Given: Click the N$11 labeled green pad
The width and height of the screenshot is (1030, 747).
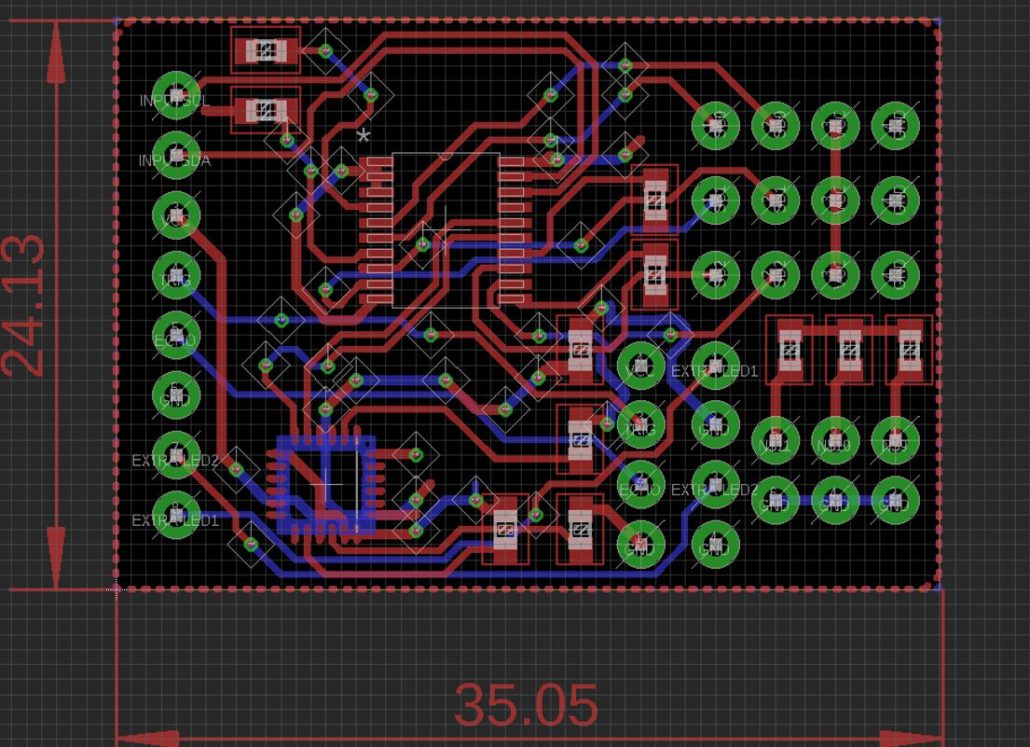Looking at the screenshot, I should click(x=777, y=441).
